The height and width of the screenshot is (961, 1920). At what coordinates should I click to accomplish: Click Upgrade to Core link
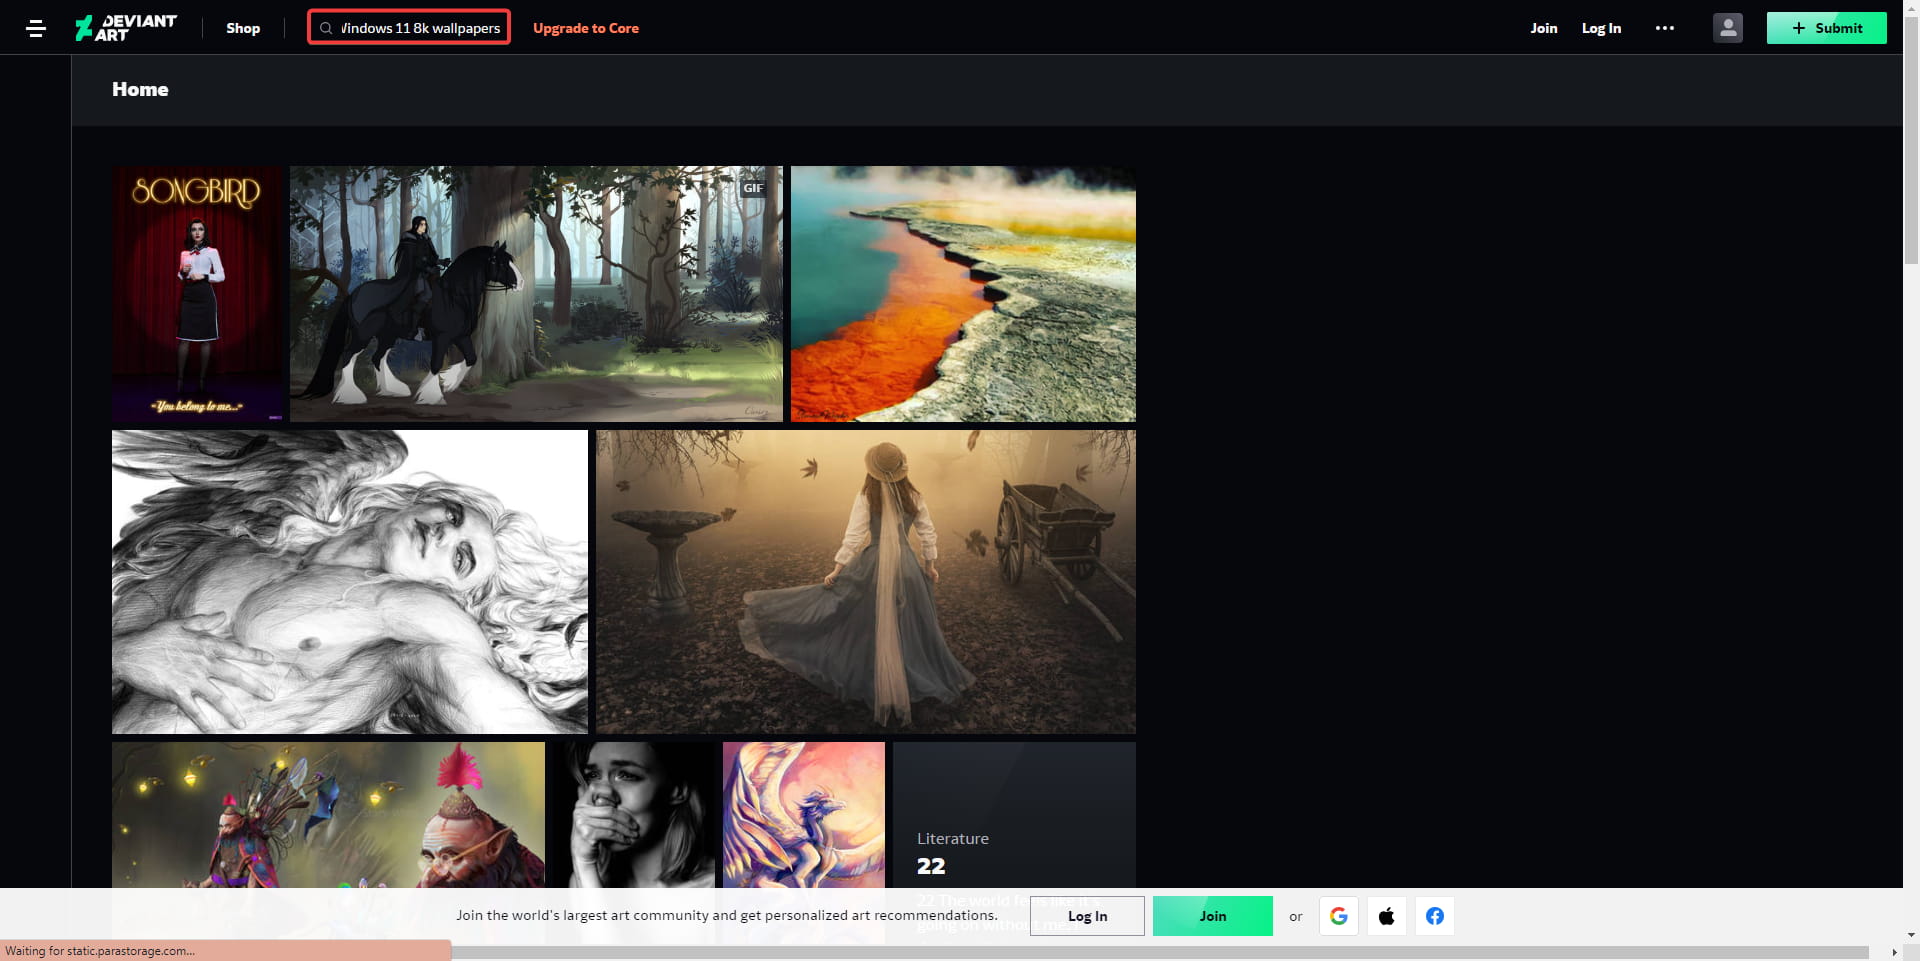pos(586,28)
